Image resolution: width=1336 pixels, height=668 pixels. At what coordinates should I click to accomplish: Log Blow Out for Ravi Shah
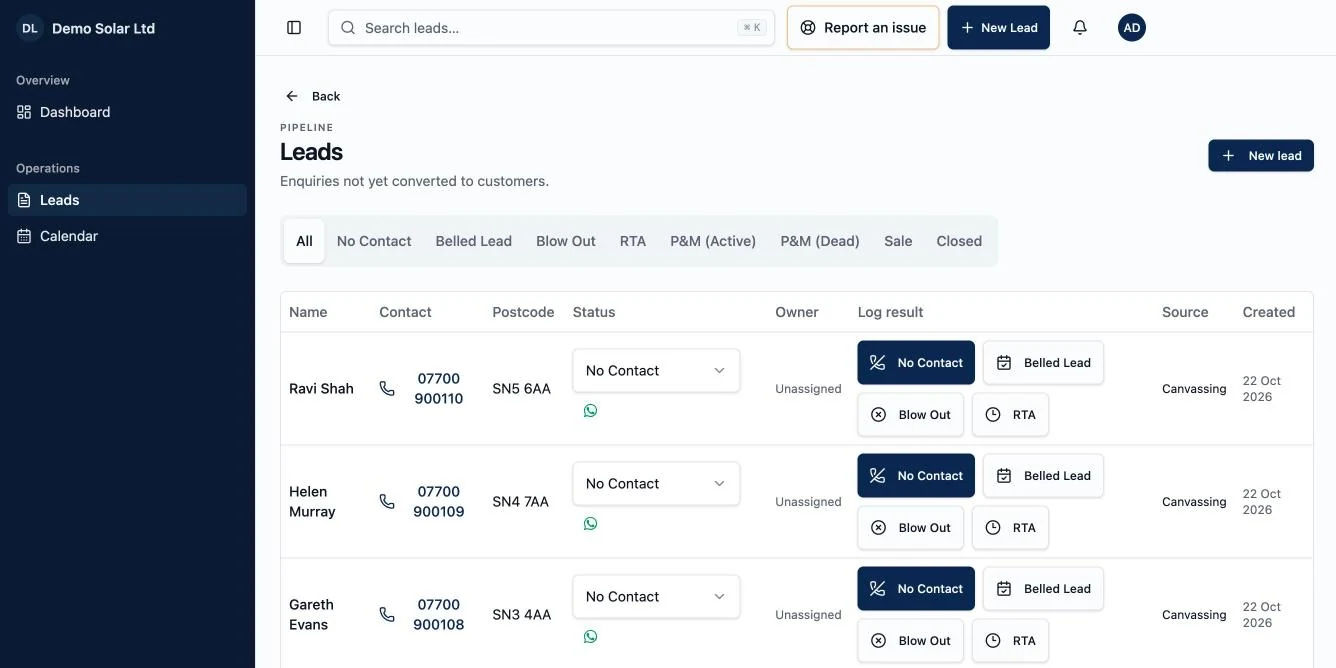coord(910,415)
